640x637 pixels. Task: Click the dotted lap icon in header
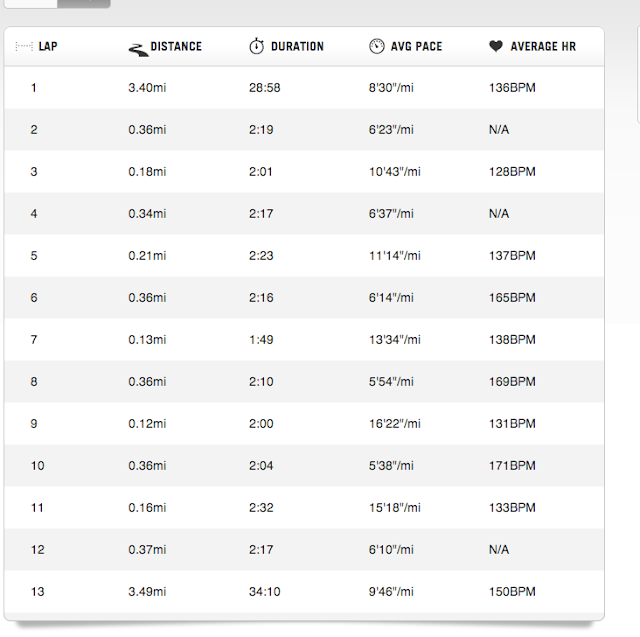pos(24,47)
